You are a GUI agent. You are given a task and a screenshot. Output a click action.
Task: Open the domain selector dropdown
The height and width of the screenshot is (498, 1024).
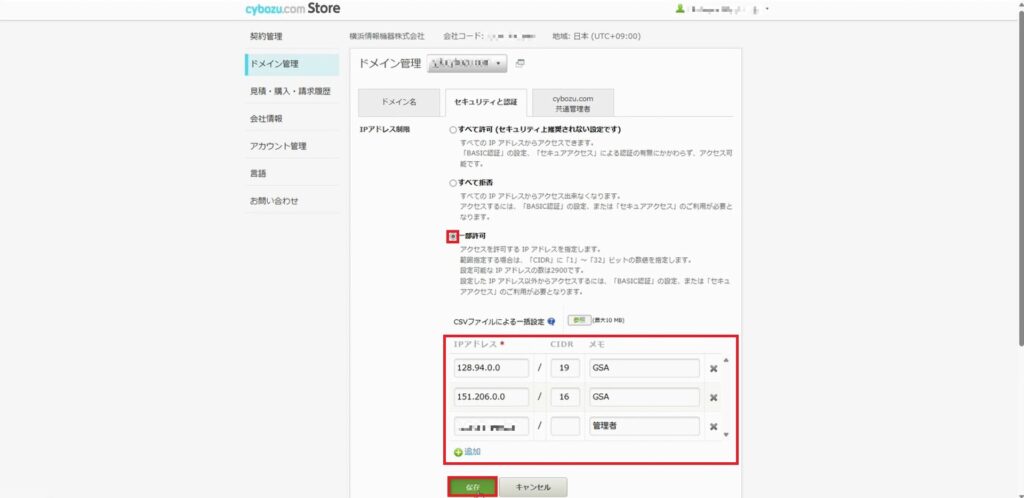(x=467, y=64)
